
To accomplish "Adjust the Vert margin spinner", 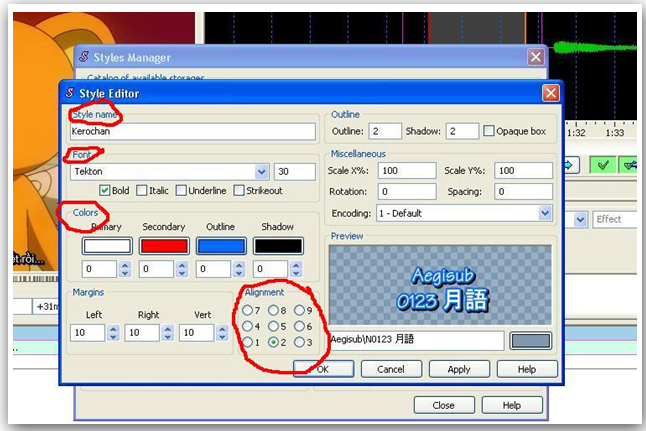I will 222,333.
